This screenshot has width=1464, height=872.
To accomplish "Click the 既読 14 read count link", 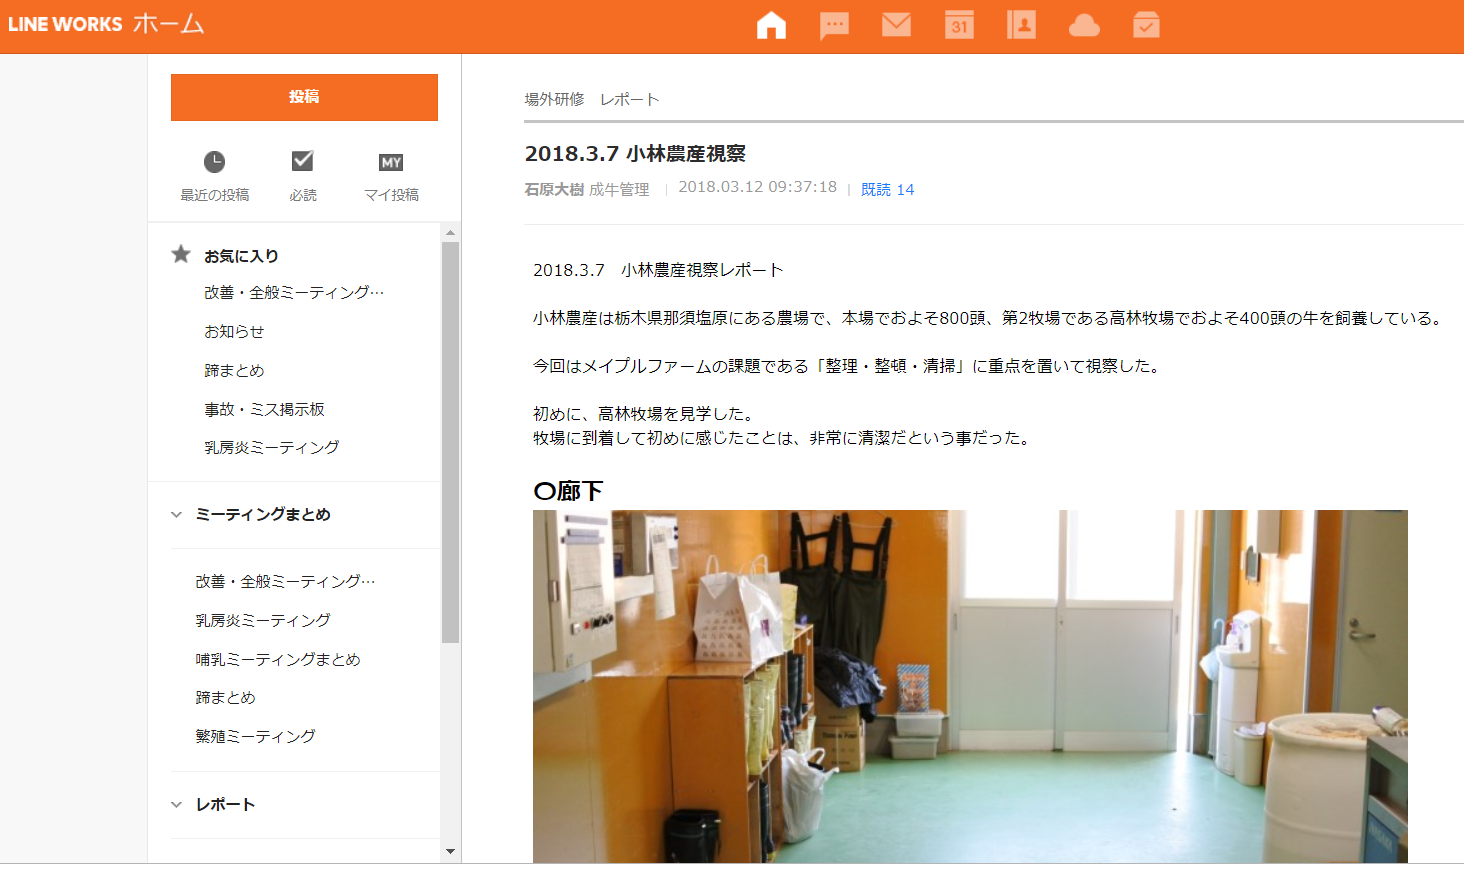I will [x=887, y=189].
